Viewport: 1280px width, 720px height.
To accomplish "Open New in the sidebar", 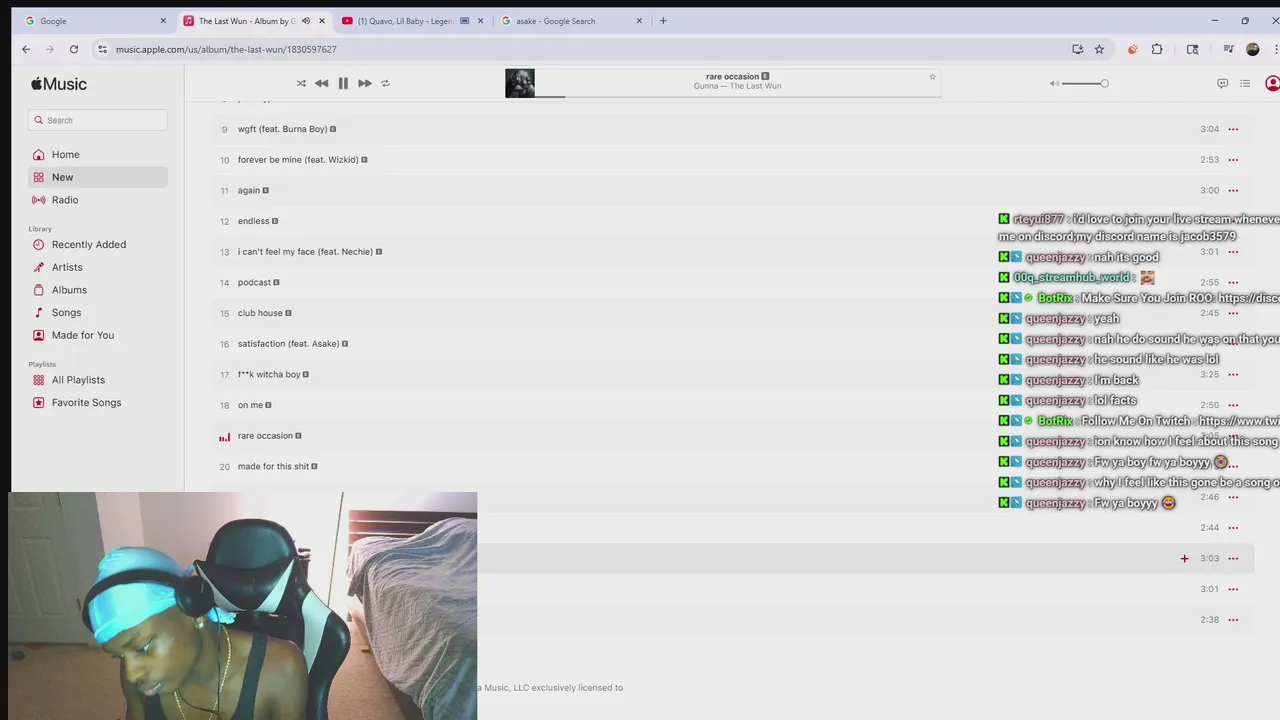I will click(x=98, y=177).
